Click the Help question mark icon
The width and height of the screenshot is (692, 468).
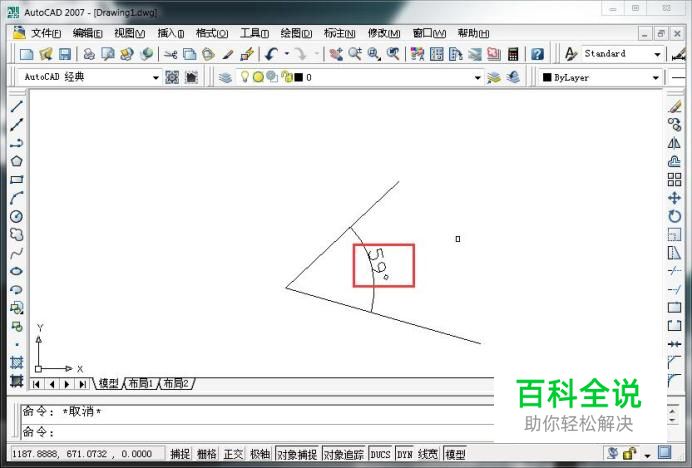coord(537,54)
